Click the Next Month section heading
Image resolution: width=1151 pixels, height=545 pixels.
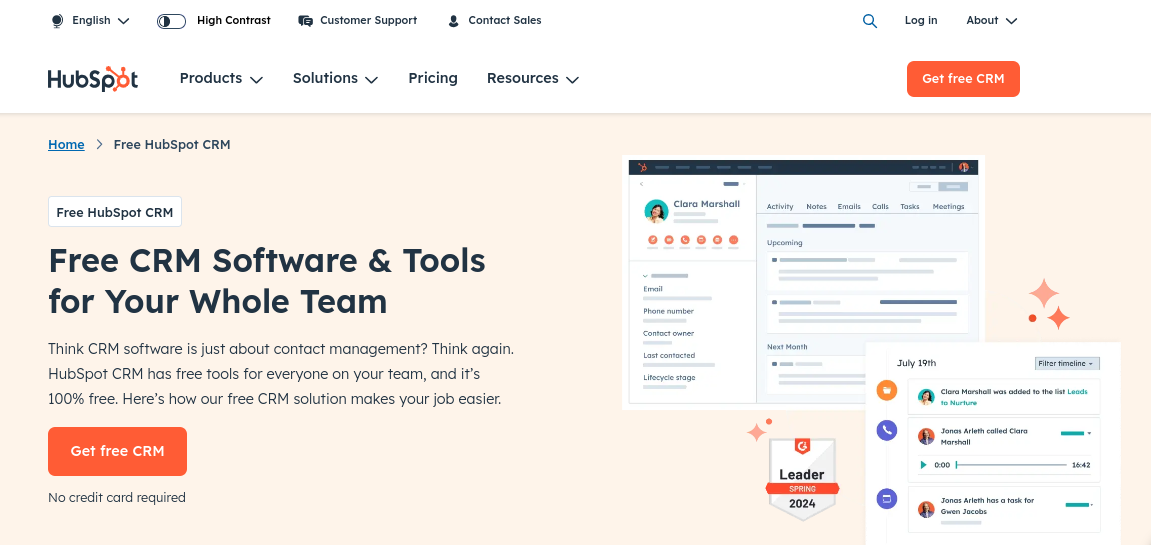787,347
